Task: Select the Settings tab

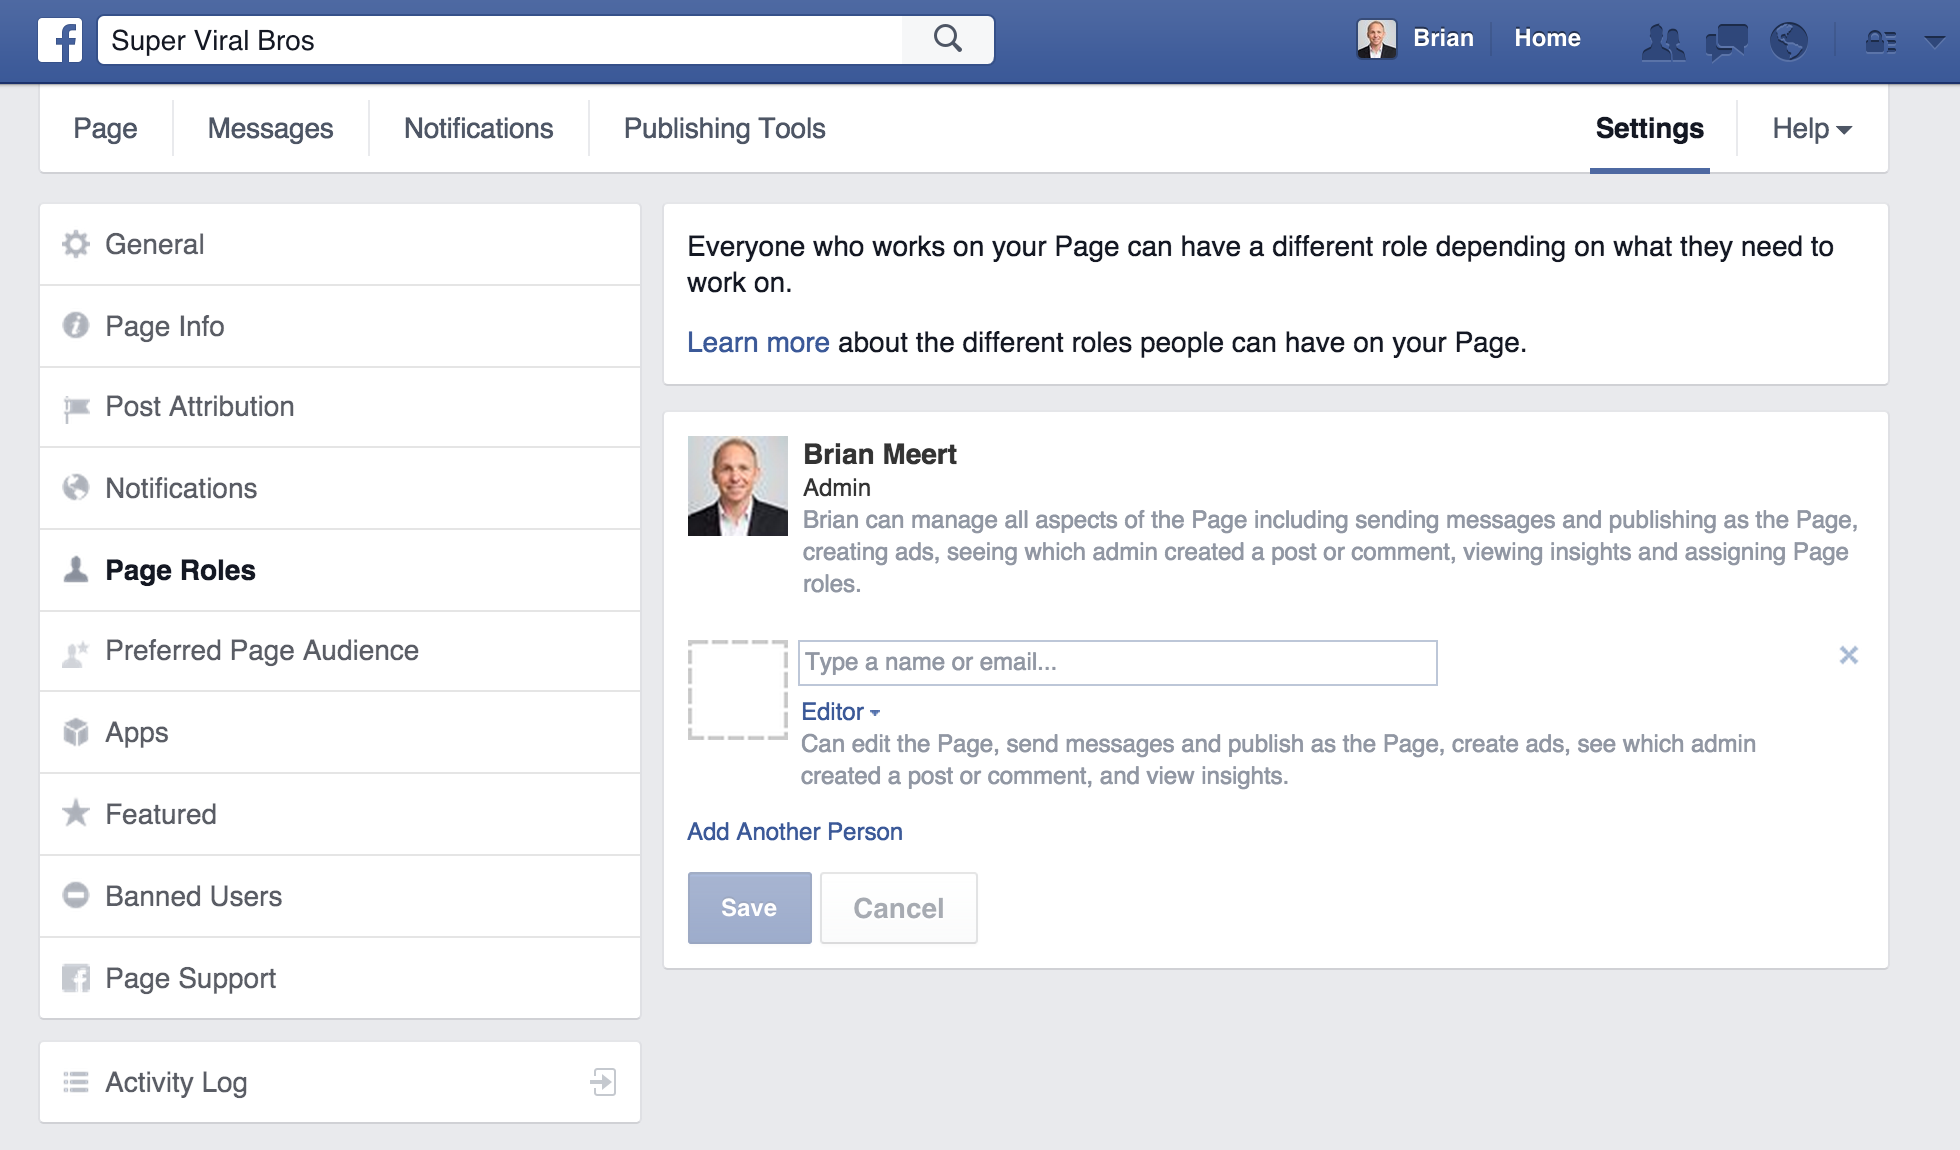Action: (x=1649, y=128)
